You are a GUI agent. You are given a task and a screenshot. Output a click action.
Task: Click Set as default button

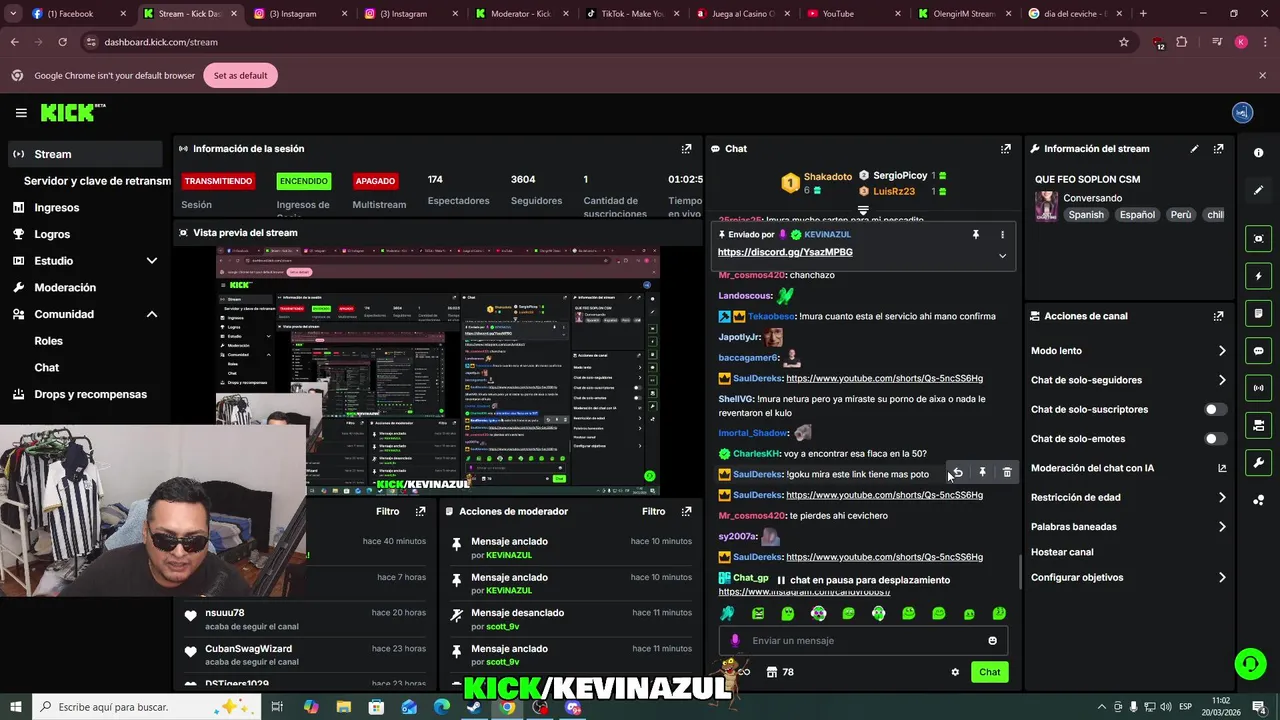(x=240, y=76)
